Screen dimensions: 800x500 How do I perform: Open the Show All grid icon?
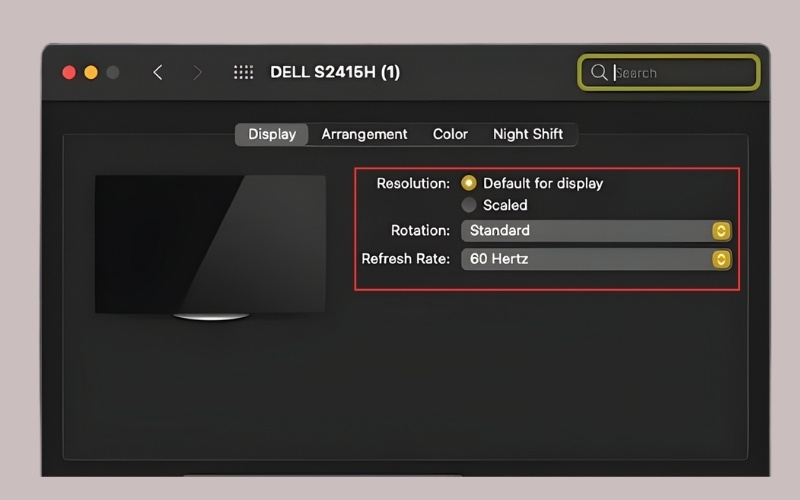tap(243, 72)
